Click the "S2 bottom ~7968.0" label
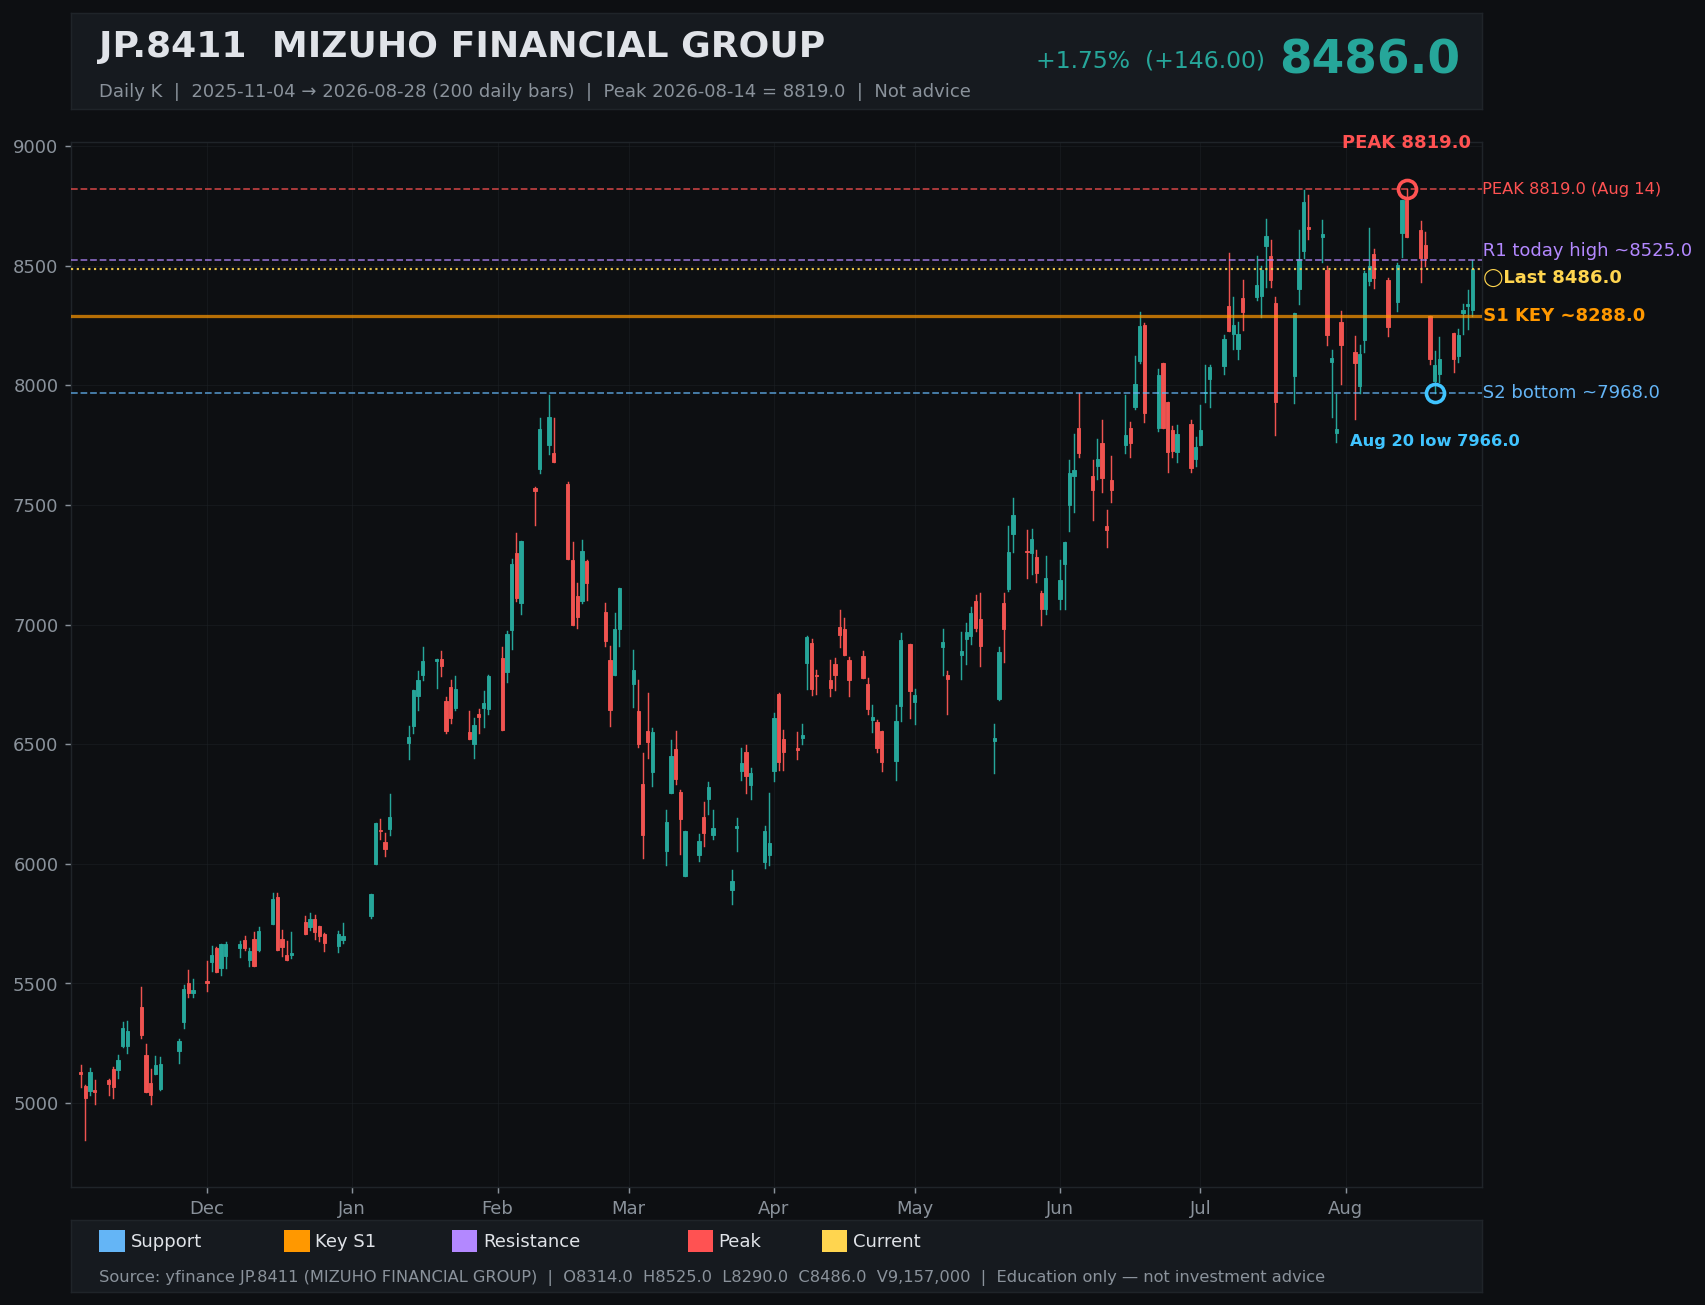Viewport: 1705px width, 1305px height. point(1571,392)
